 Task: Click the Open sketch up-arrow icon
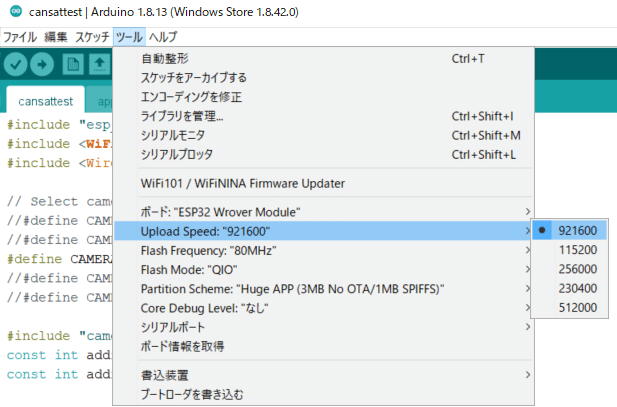tap(99, 65)
